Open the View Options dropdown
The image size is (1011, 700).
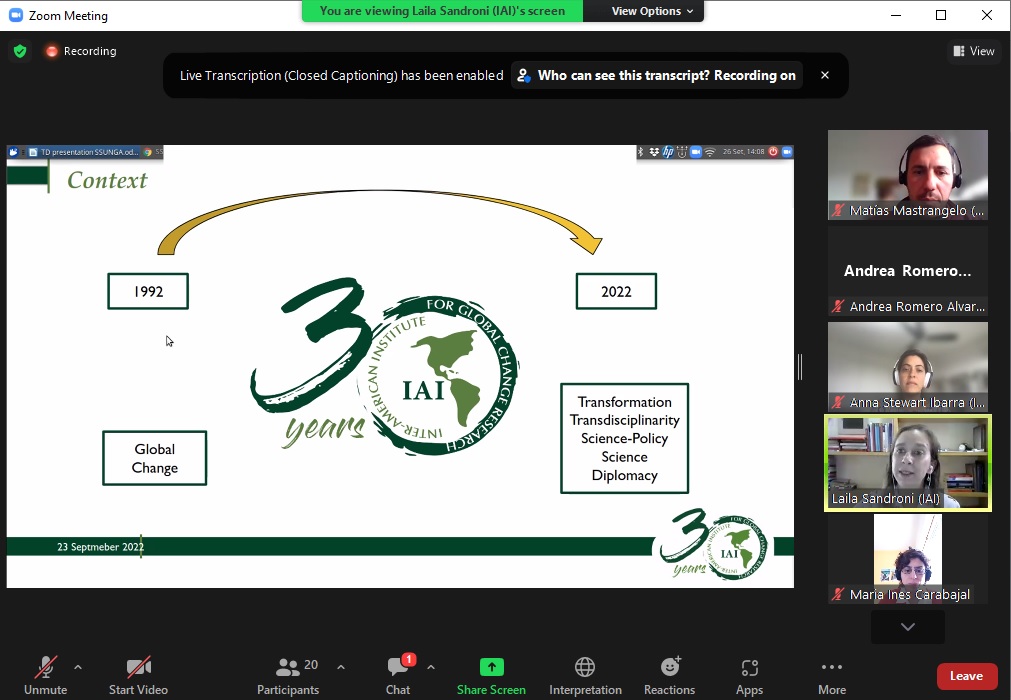[652, 11]
